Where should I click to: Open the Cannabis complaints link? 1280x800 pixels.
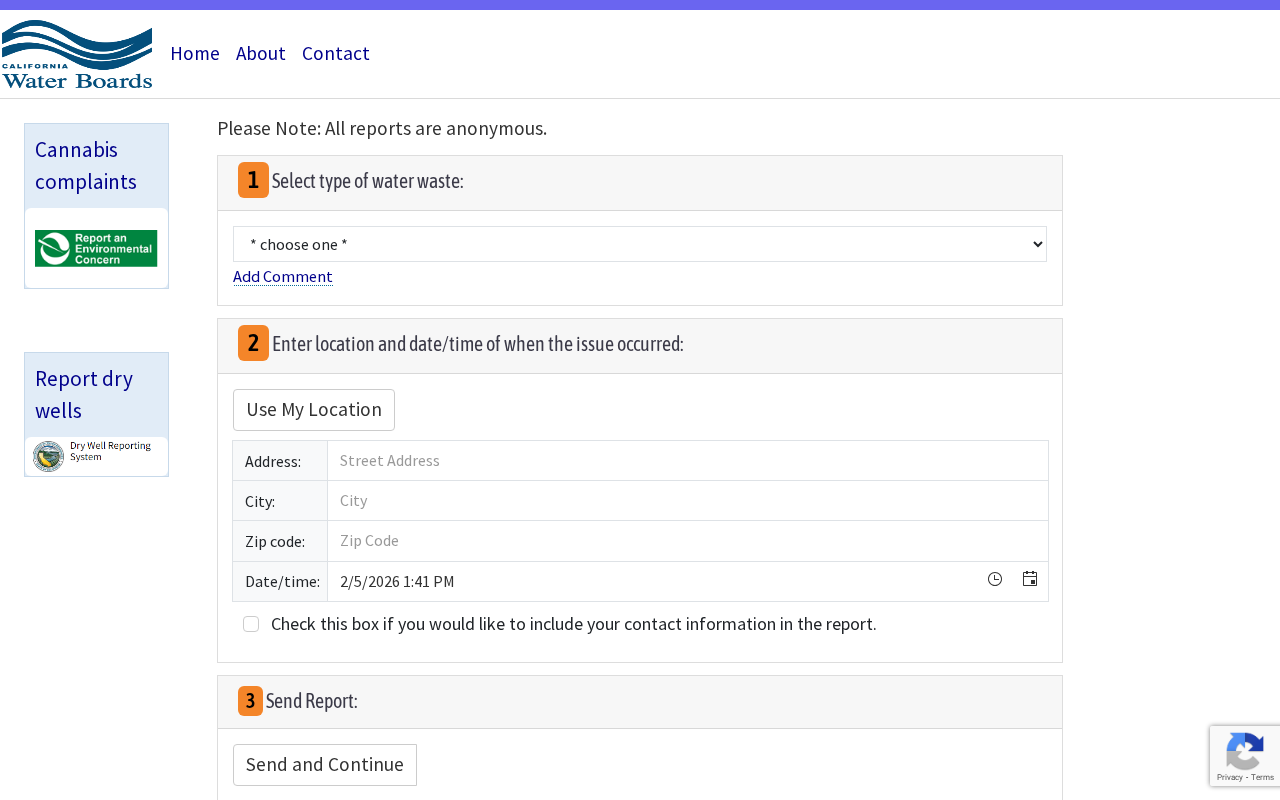[x=86, y=166]
